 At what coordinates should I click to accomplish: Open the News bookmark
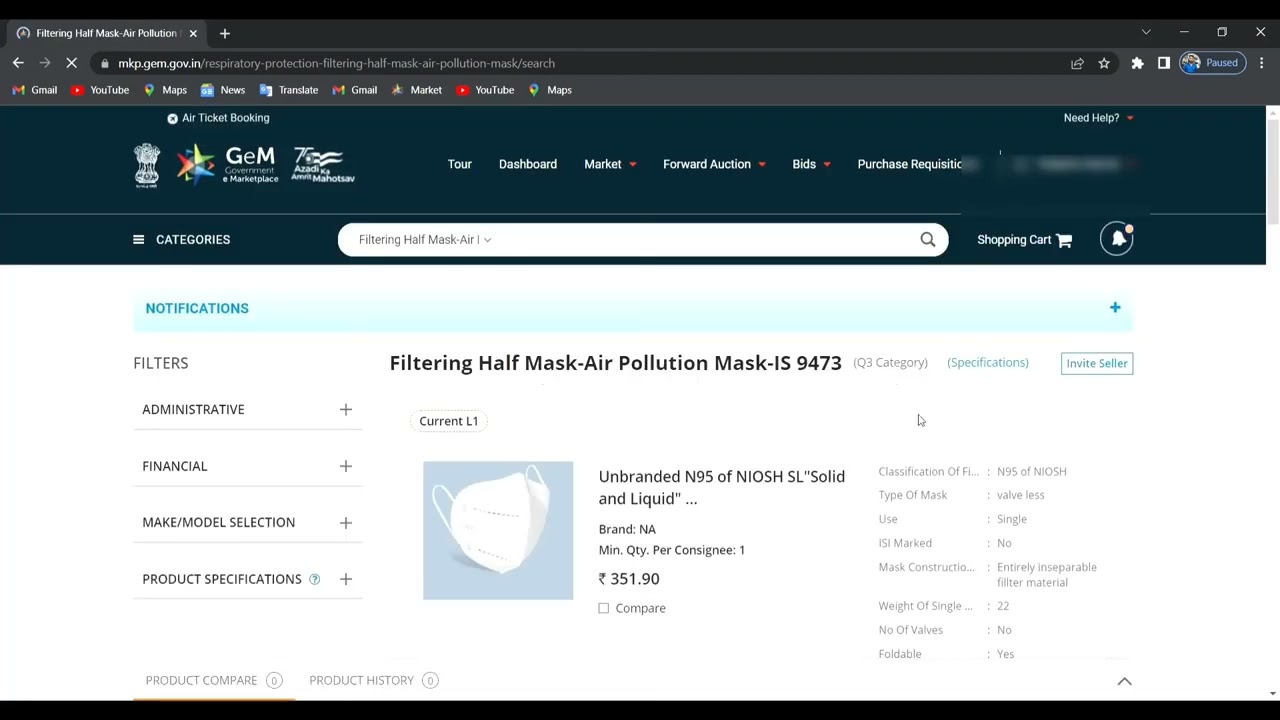pos(223,90)
